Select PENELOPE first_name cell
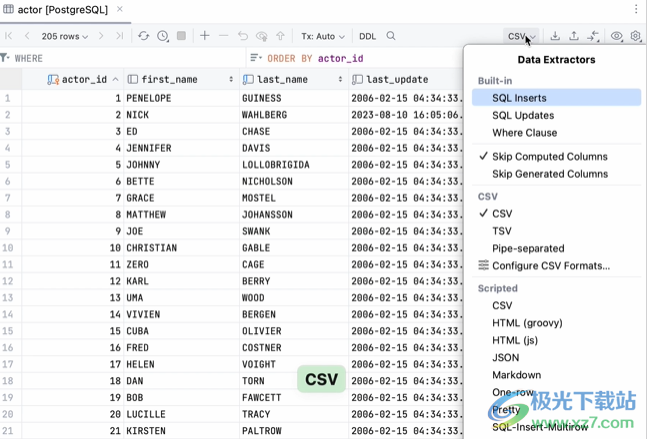This screenshot has height=439, width=647. [x=181, y=98]
